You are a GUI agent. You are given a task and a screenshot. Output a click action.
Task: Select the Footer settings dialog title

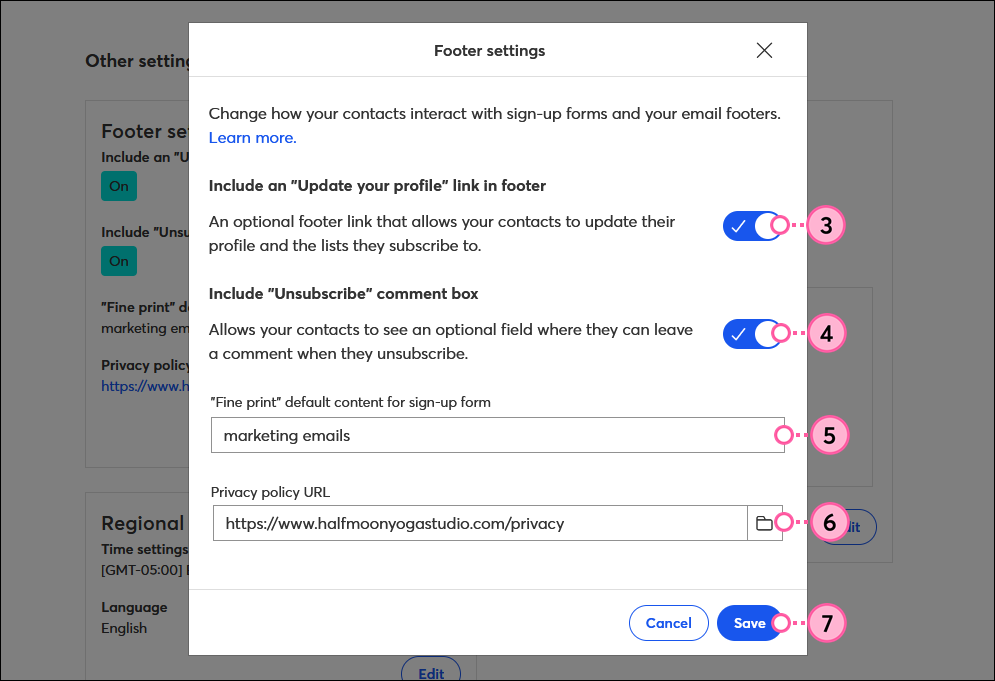point(489,51)
